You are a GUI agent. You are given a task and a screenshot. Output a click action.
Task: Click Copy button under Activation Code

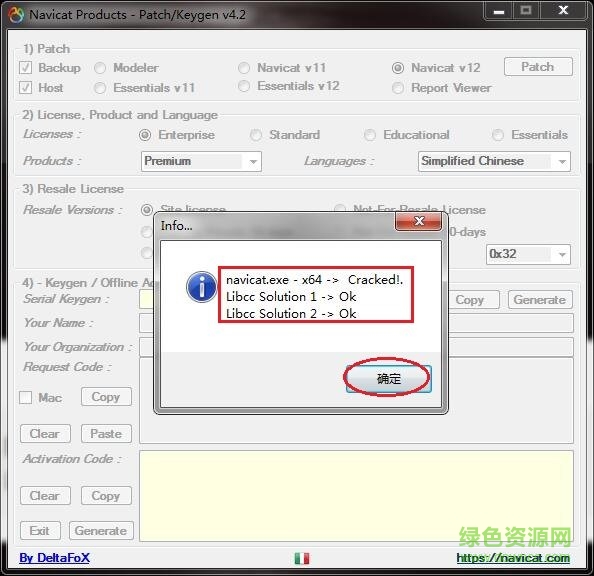[106, 496]
